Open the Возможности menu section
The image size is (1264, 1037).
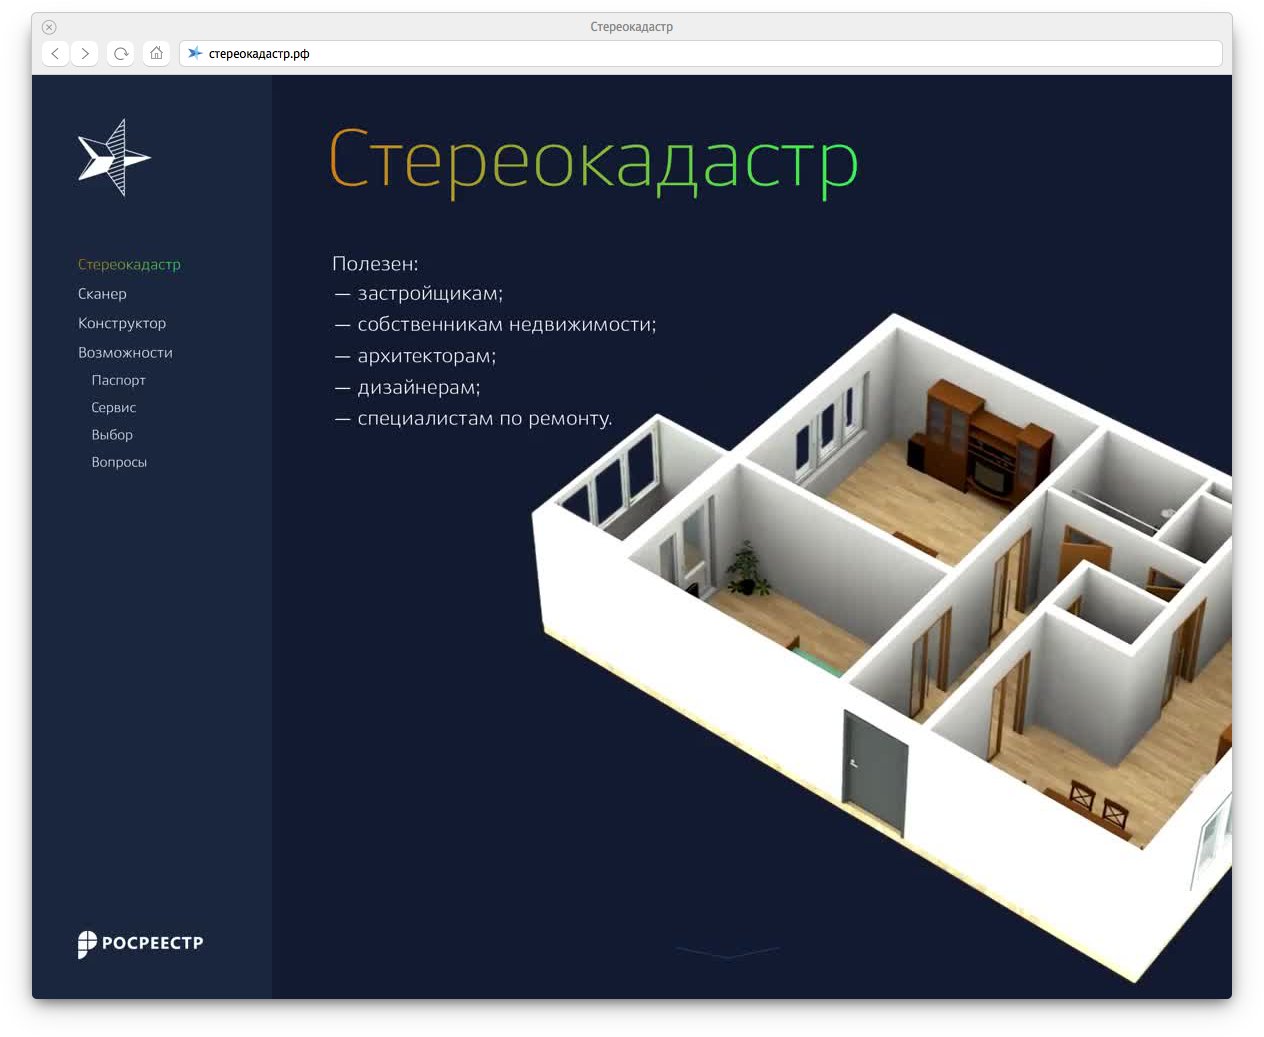[125, 353]
